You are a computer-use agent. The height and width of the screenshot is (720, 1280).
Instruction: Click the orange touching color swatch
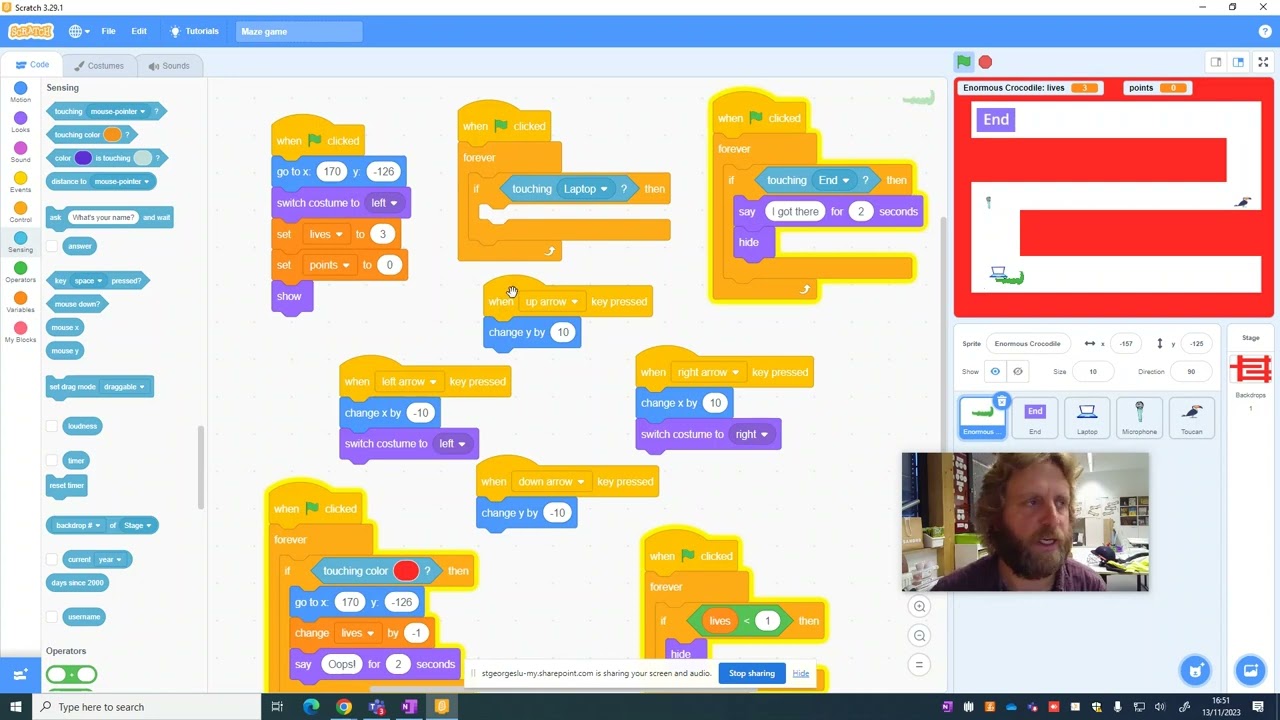(x=112, y=134)
